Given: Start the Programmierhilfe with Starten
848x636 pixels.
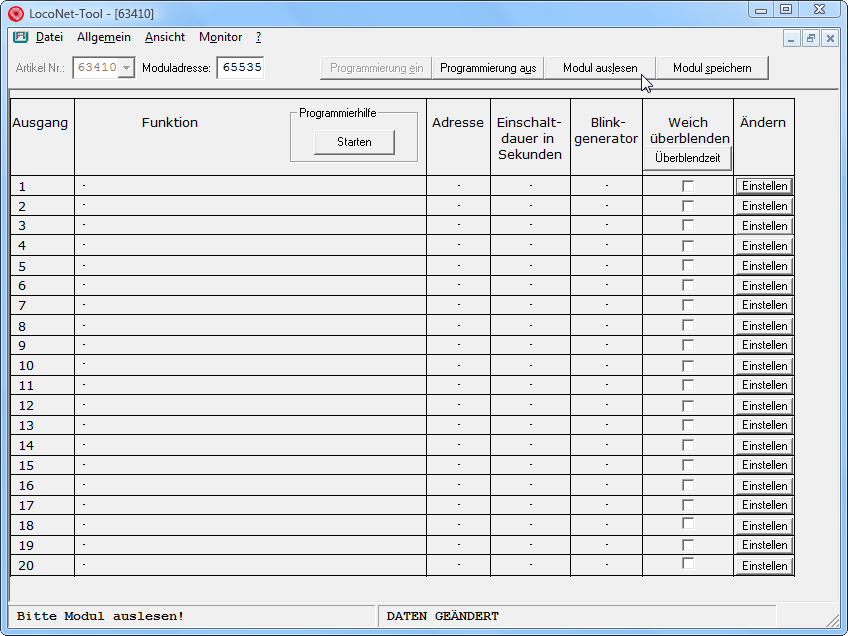Looking at the screenshot, I should (354, 142).
